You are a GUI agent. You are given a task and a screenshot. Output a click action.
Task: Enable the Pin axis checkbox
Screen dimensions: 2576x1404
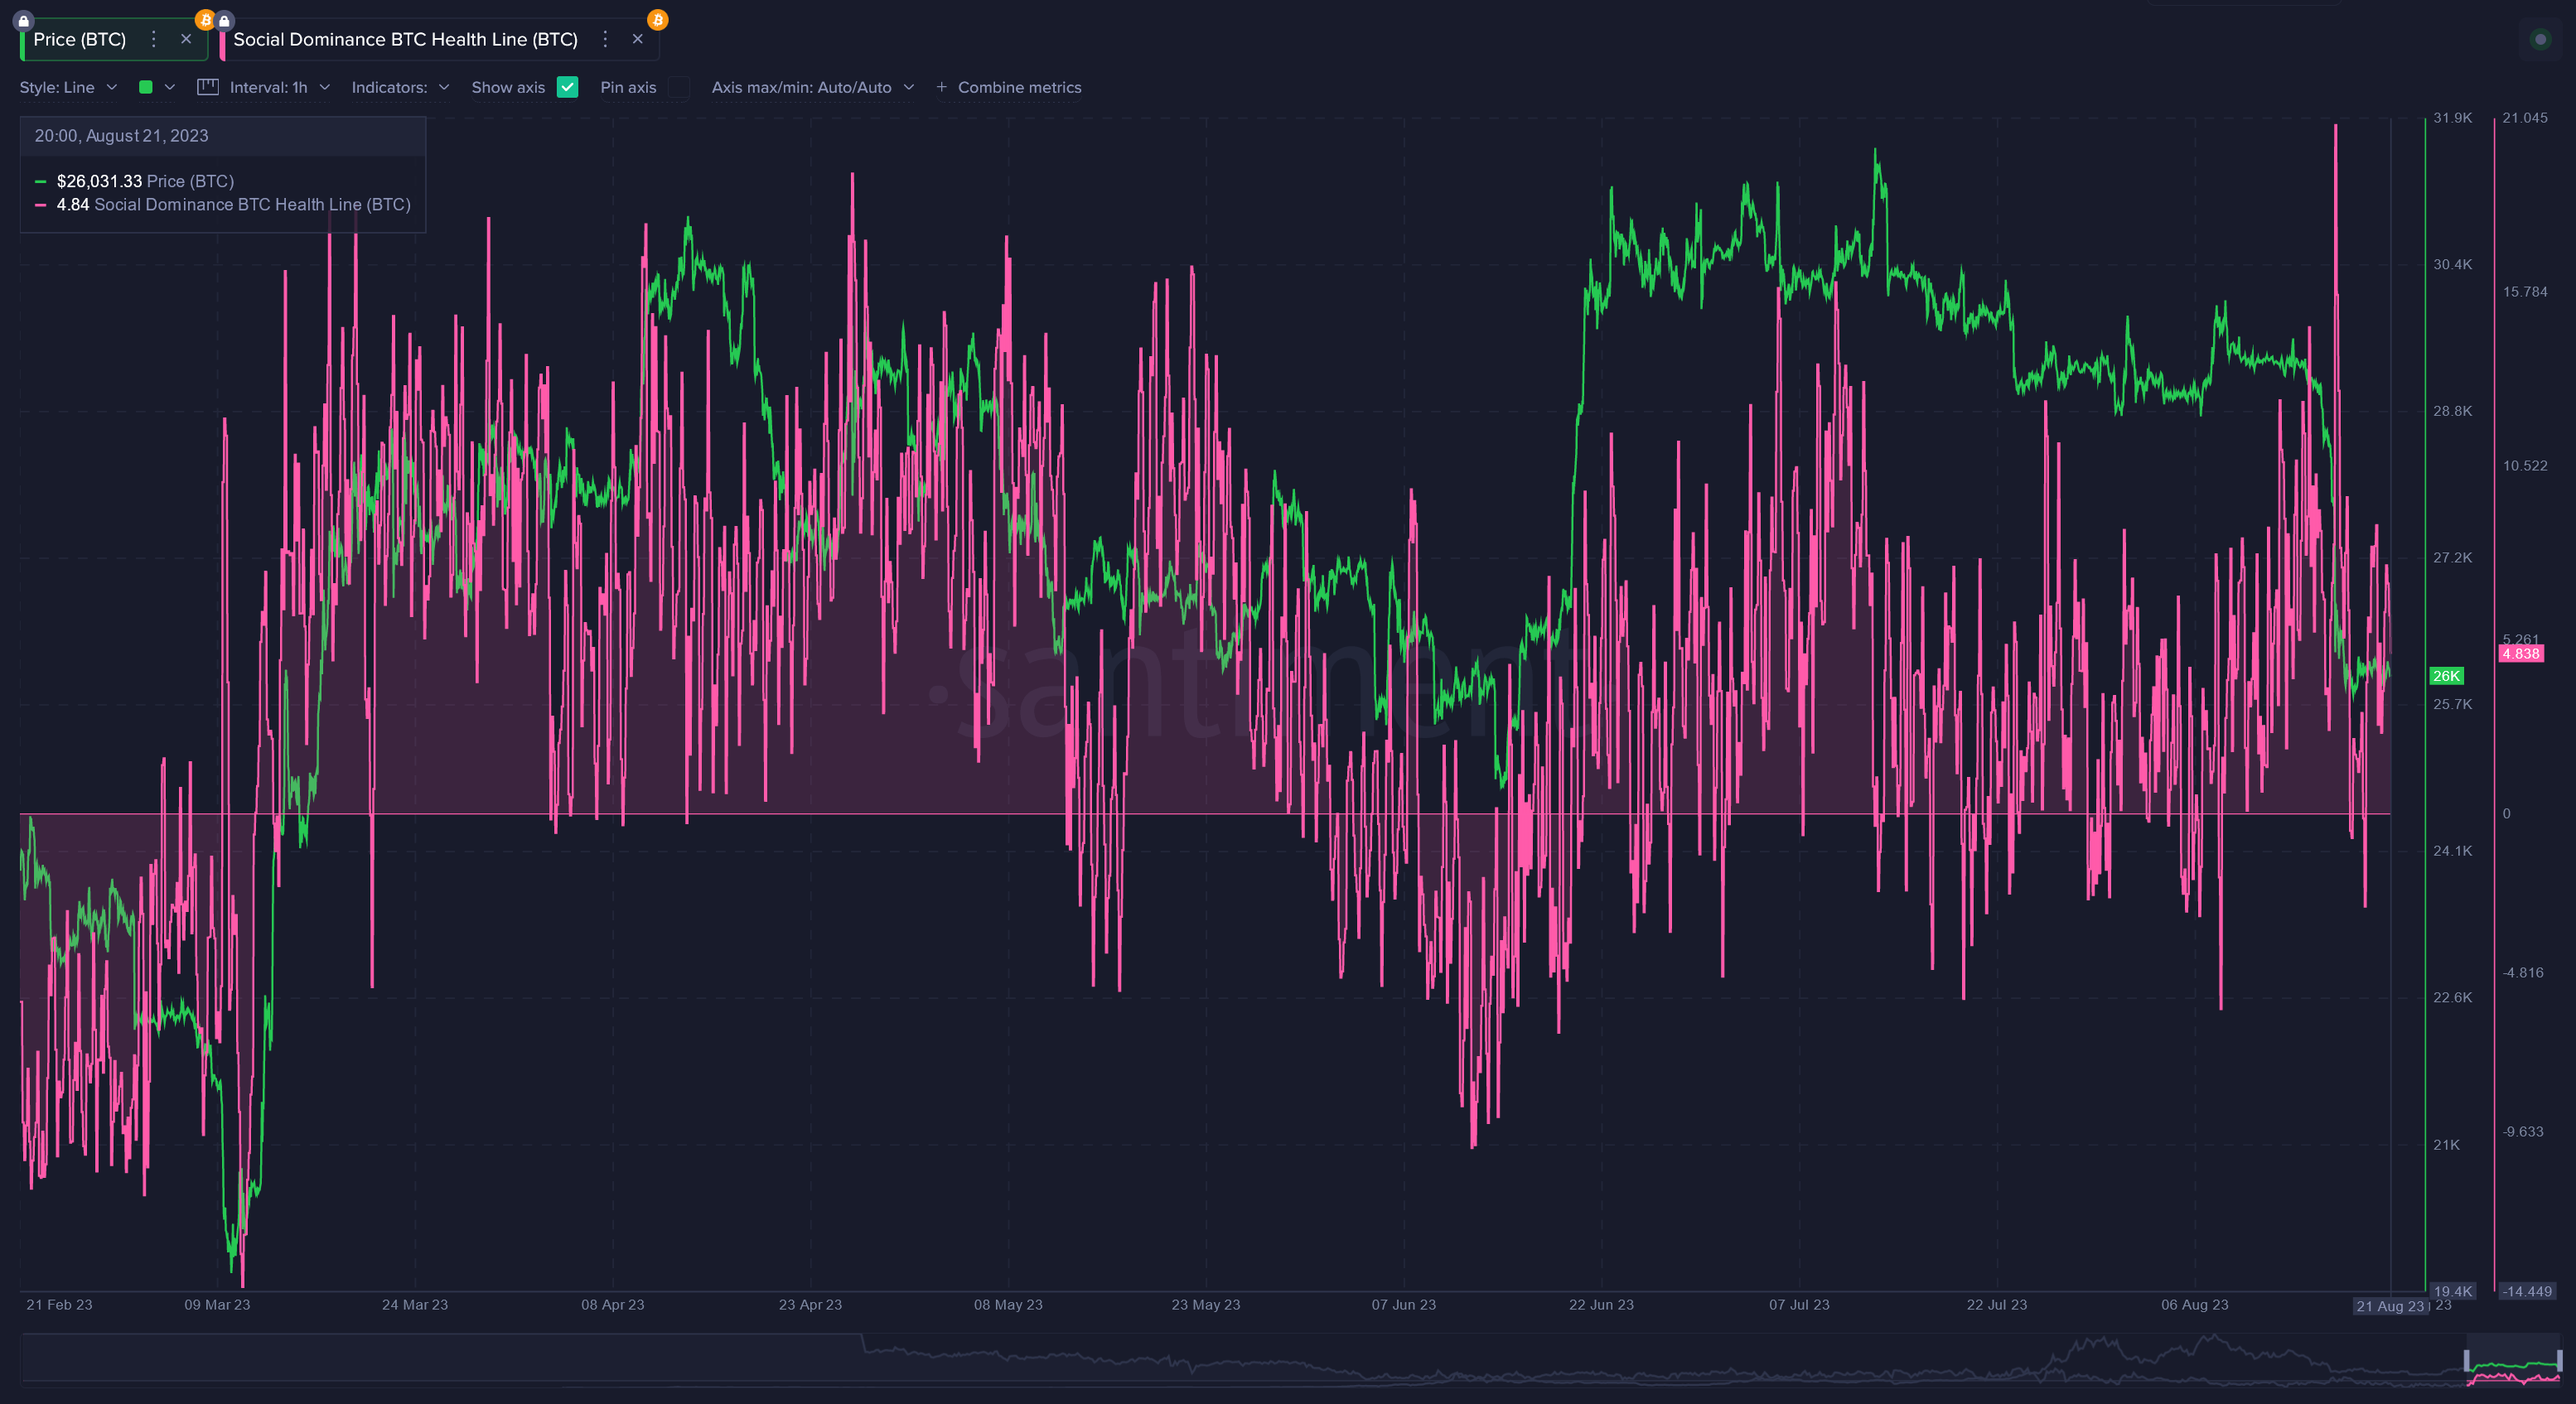pos(679,87)
